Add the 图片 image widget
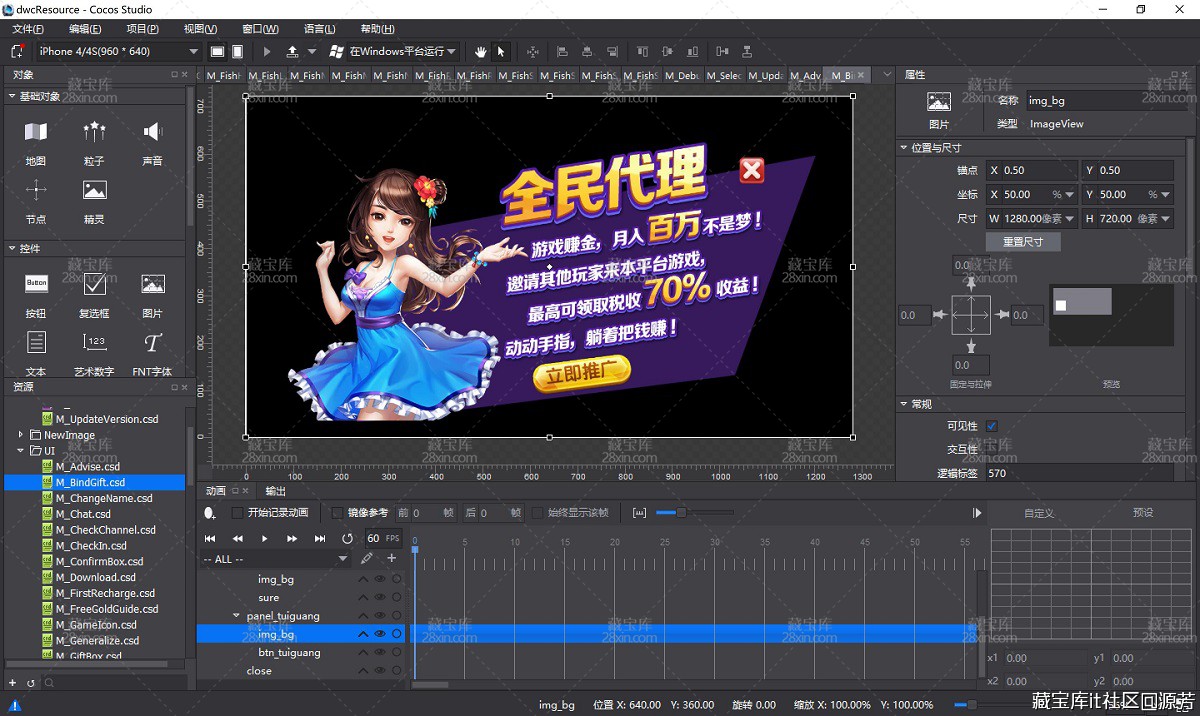The height and width of the screenshot is (716, 1200). tap(152, 295)
